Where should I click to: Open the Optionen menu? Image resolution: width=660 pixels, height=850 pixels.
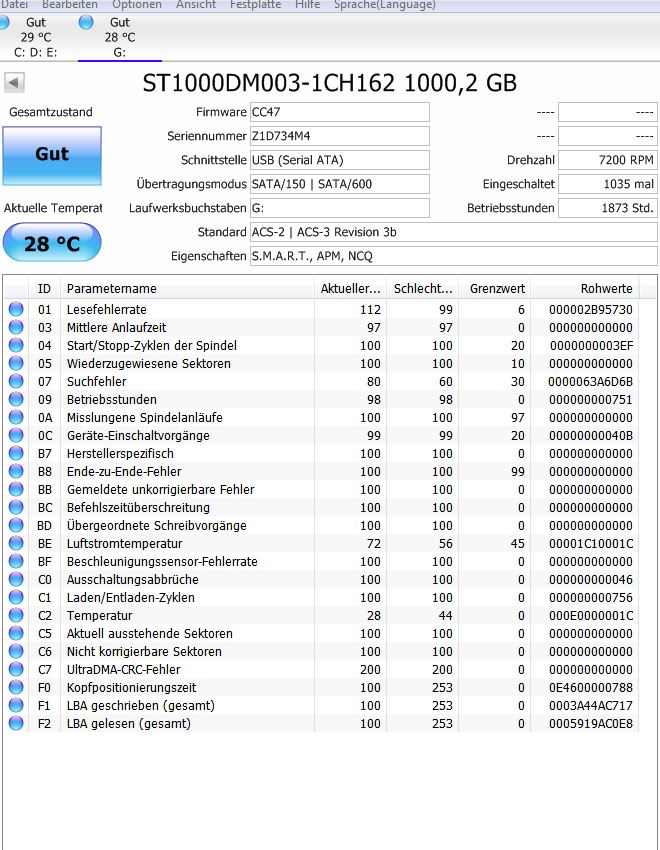coord(137,5)
